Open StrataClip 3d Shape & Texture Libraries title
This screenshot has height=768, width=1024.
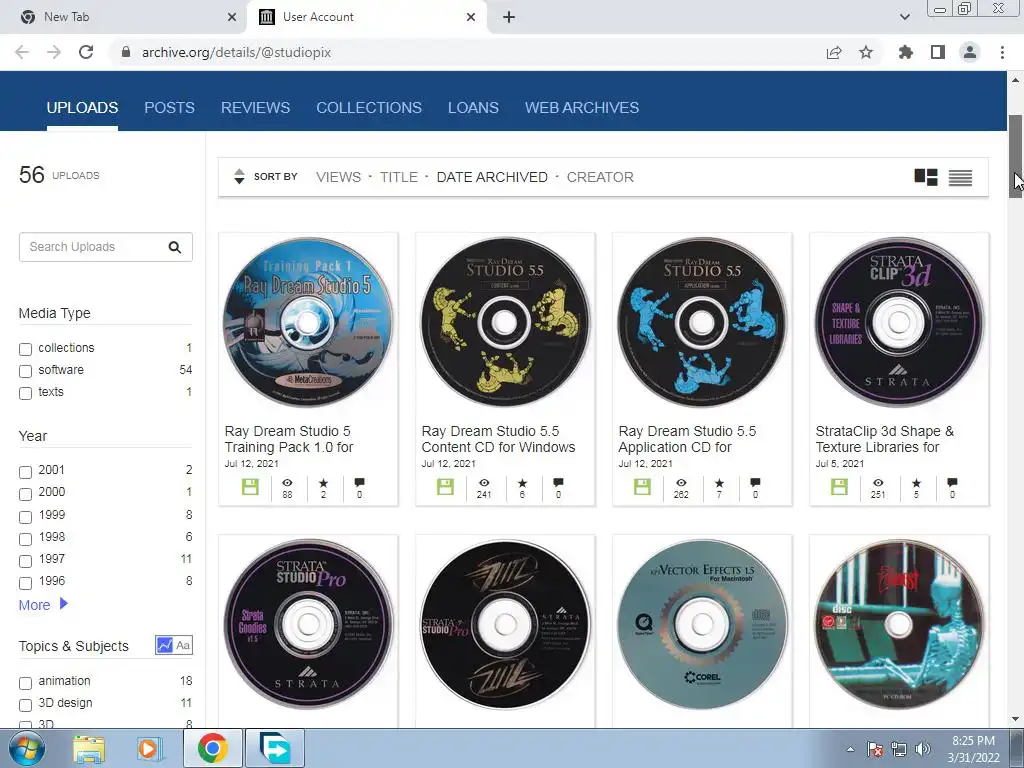coord(884,439)
